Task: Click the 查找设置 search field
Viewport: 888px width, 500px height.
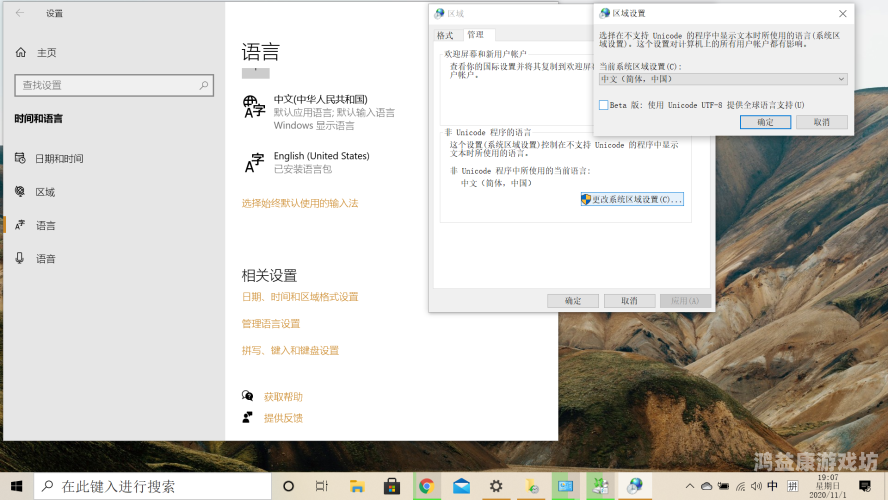Action: (x=114, y=86)
